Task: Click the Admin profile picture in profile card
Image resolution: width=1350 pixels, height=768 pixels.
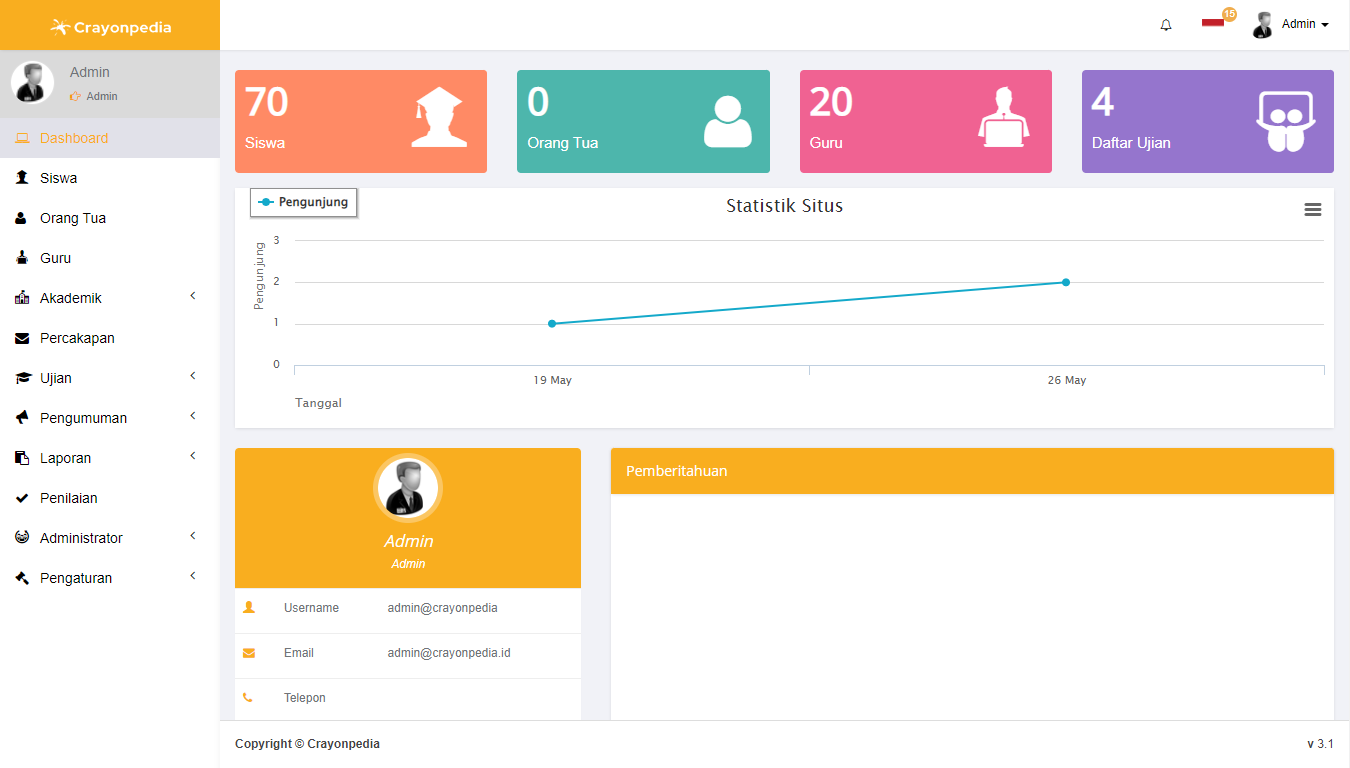Action: click(x=407, y=488)
